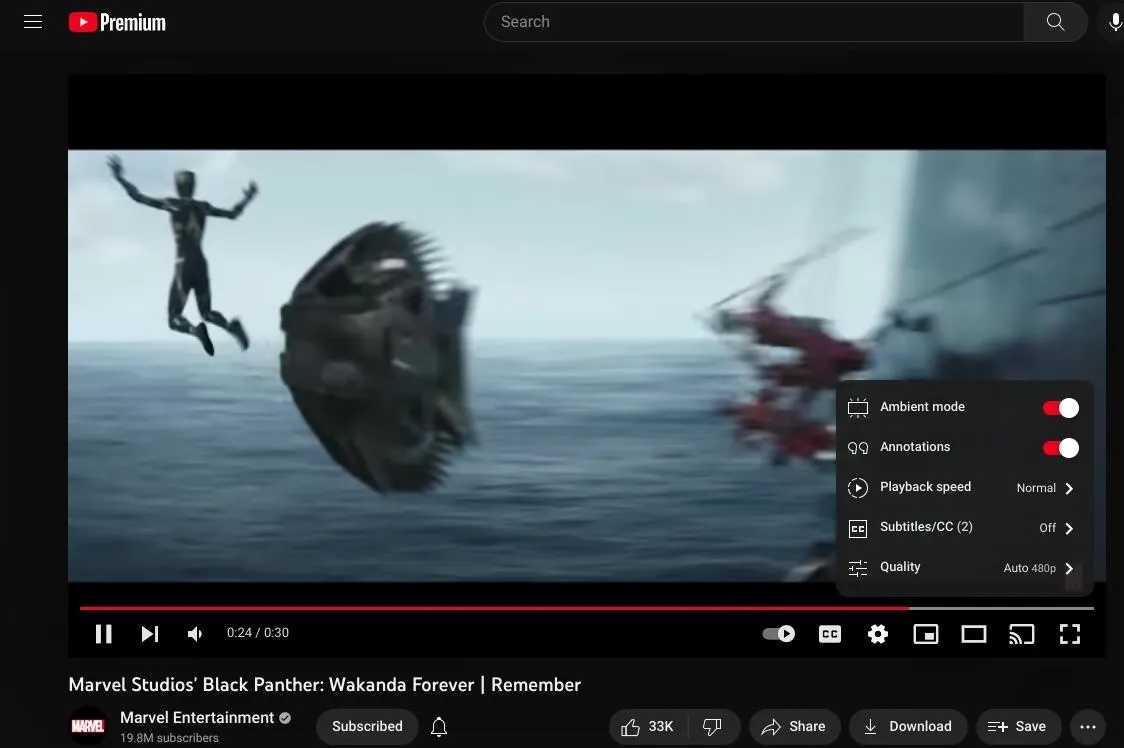
Task: Click the Subtitles CC box icon
Action: tap(857, 529)
